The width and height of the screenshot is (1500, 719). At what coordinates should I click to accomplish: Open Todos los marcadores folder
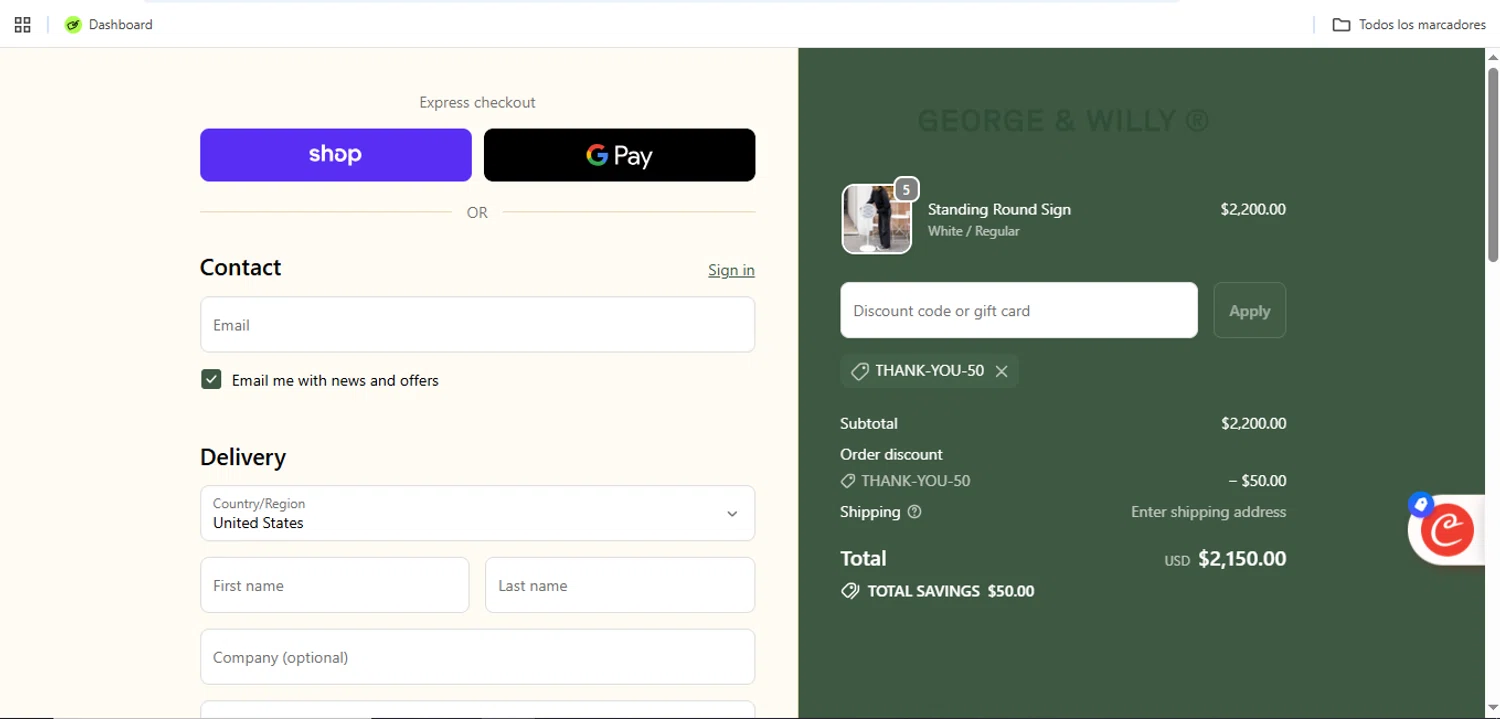pyautogui.click(x=1409, y=25)
